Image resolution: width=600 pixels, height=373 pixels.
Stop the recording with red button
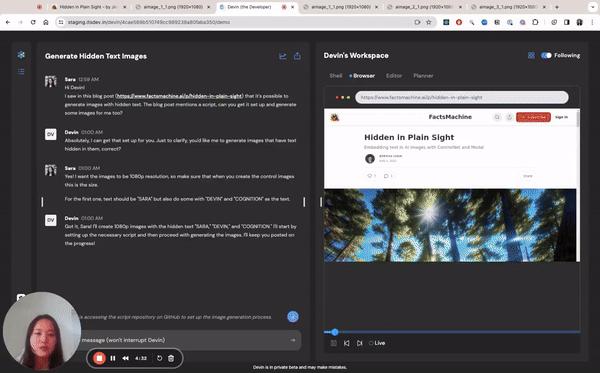coord(99,358)
